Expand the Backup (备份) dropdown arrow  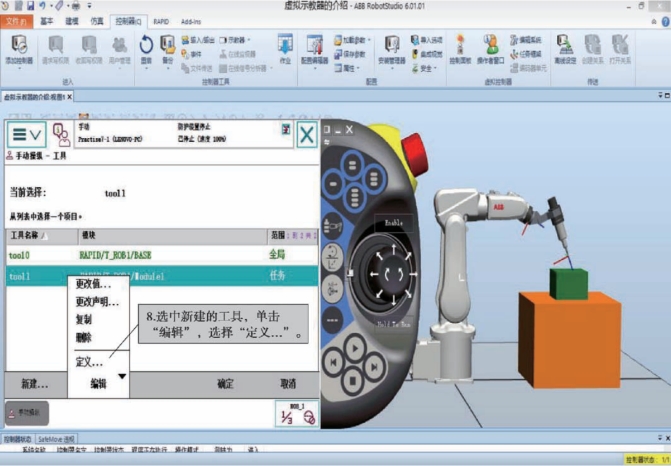[x=167, y=68]
